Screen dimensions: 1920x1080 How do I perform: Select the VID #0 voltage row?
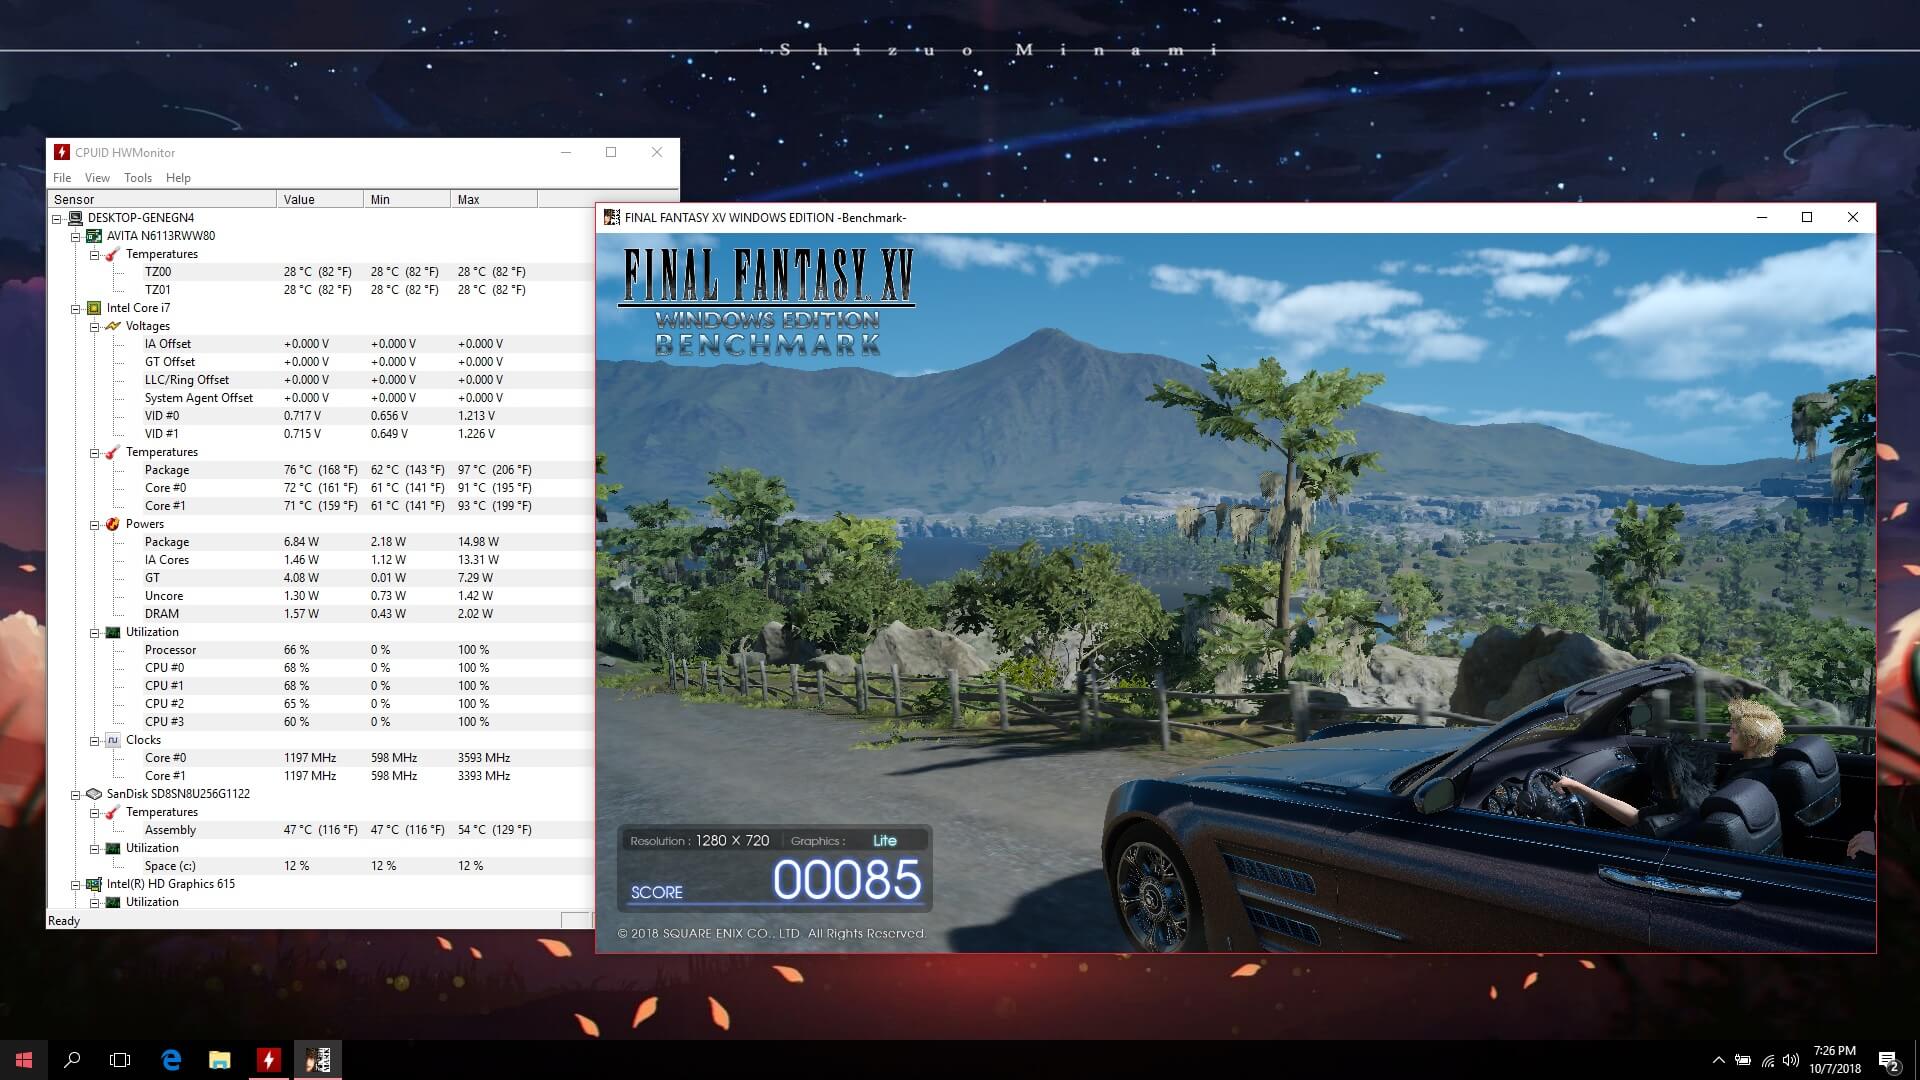[320, 416]
